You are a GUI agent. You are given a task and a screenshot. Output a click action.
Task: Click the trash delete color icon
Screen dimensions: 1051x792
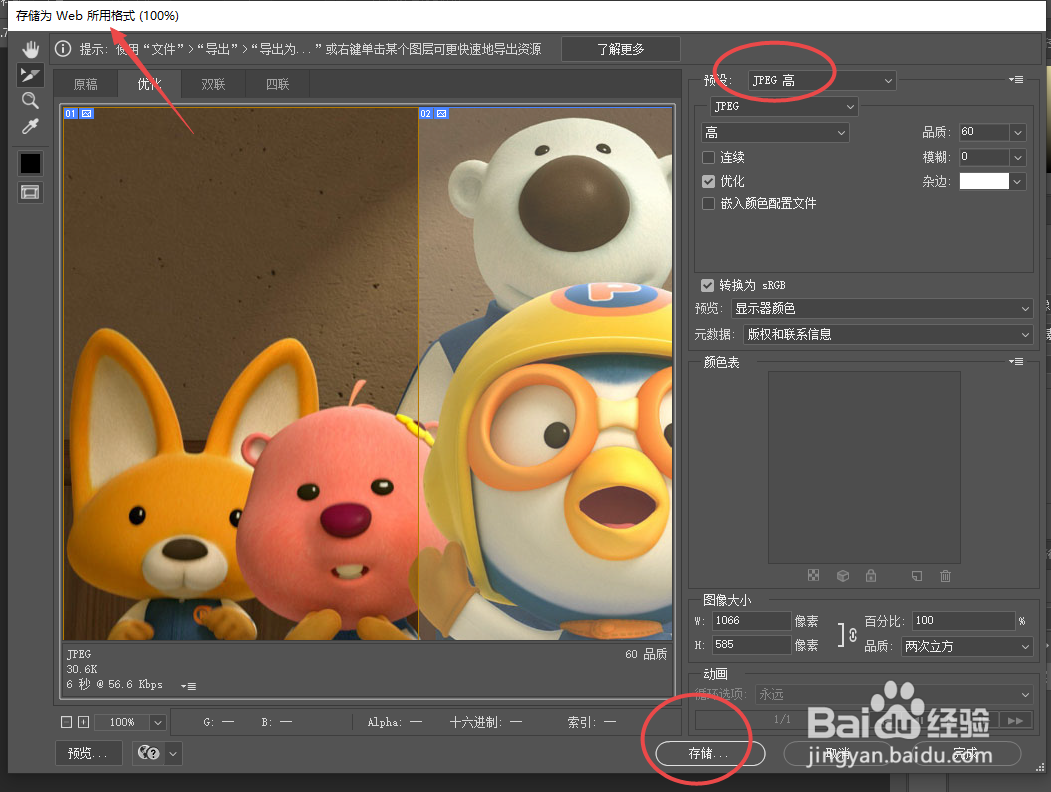(945, 576)
